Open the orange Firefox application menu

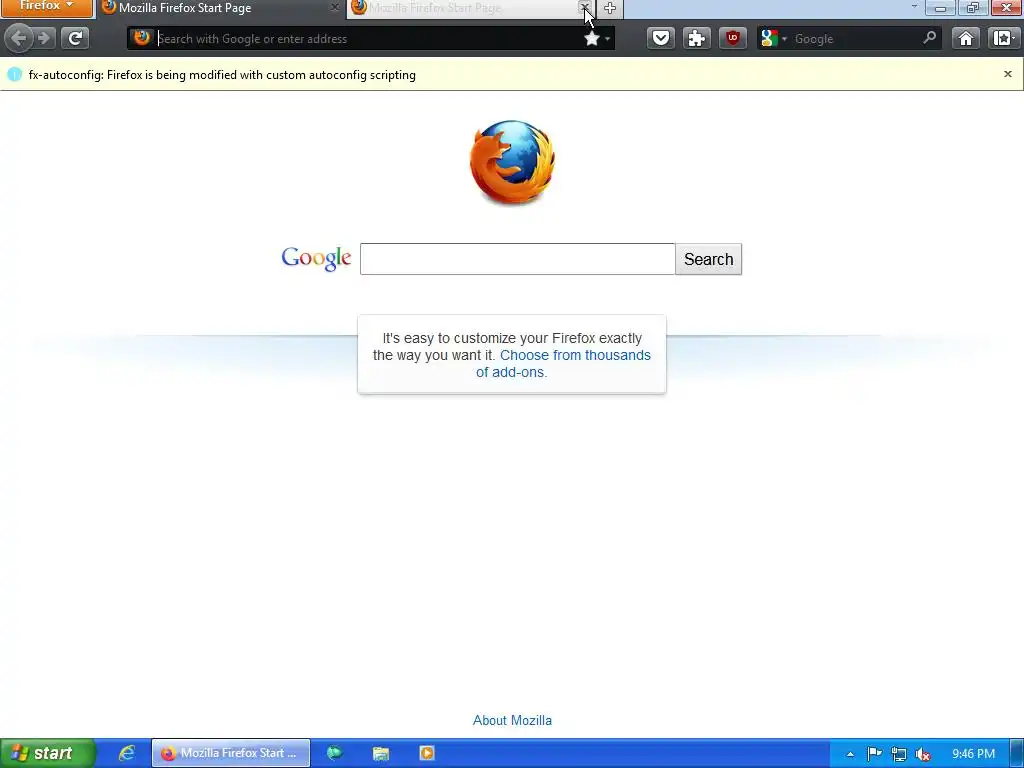coord(46,7)
